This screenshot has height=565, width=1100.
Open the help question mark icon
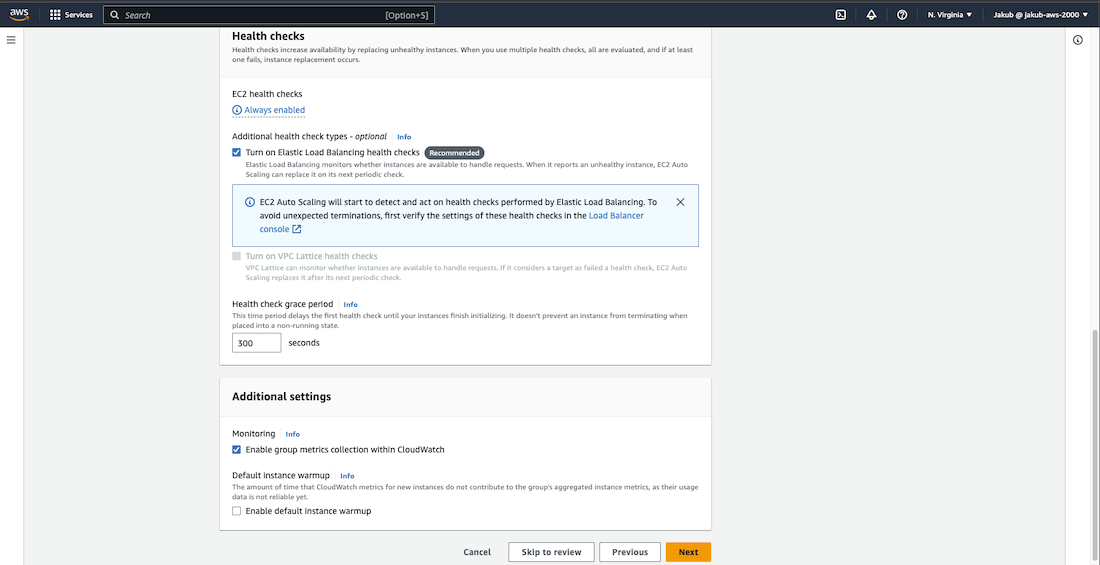click(x=902, y=15)
